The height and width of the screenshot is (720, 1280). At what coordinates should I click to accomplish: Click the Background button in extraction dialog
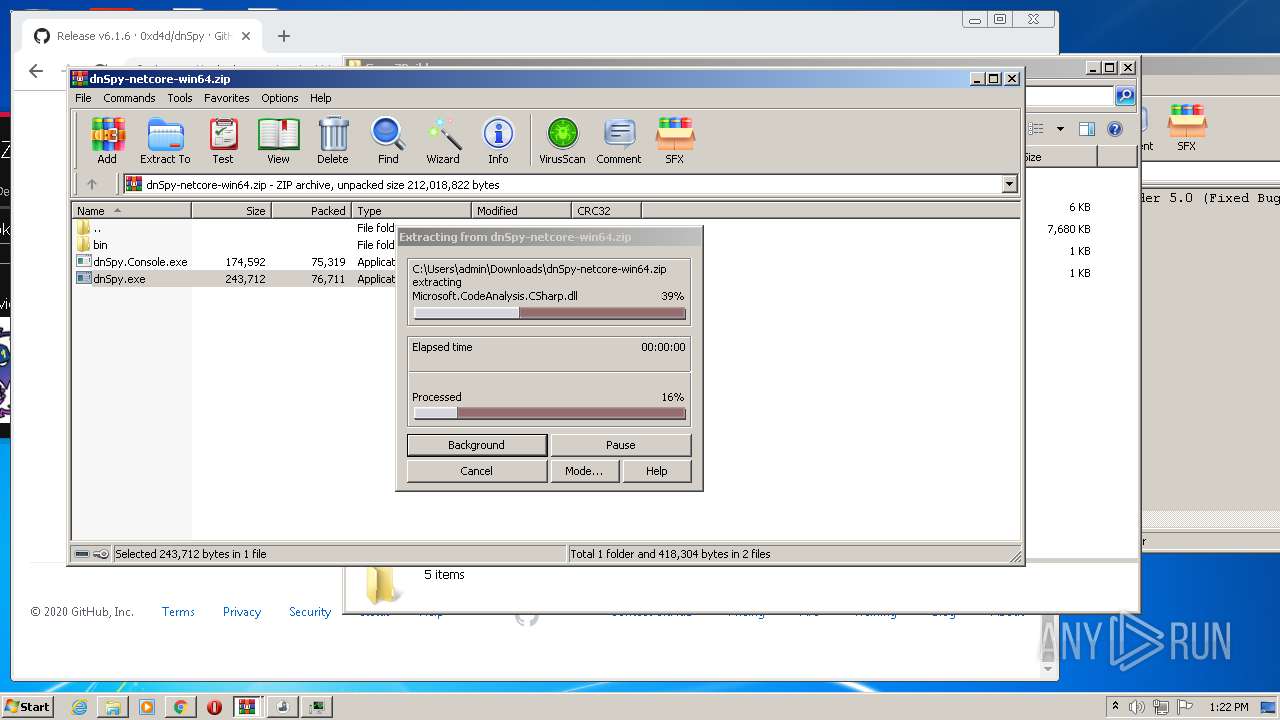click(x=477, y=445)
